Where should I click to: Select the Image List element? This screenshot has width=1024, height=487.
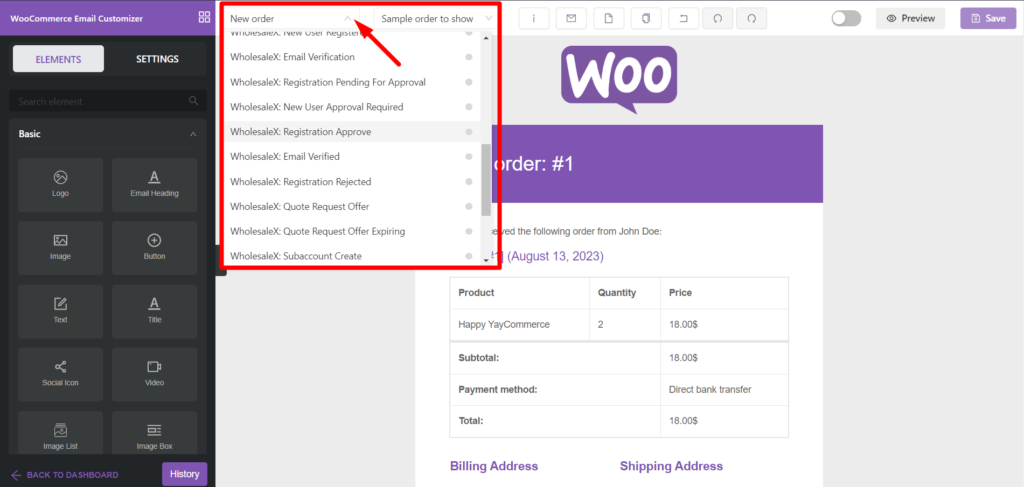coord(61,434)
